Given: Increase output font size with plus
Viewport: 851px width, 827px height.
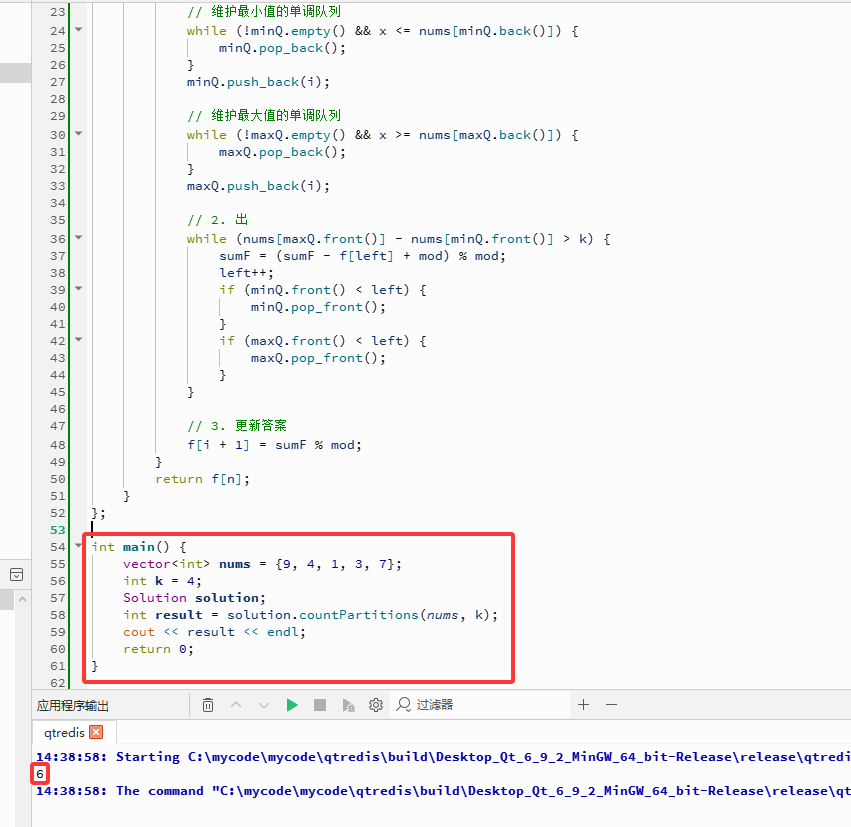Looking at the screenshot, I should point(583,705).
